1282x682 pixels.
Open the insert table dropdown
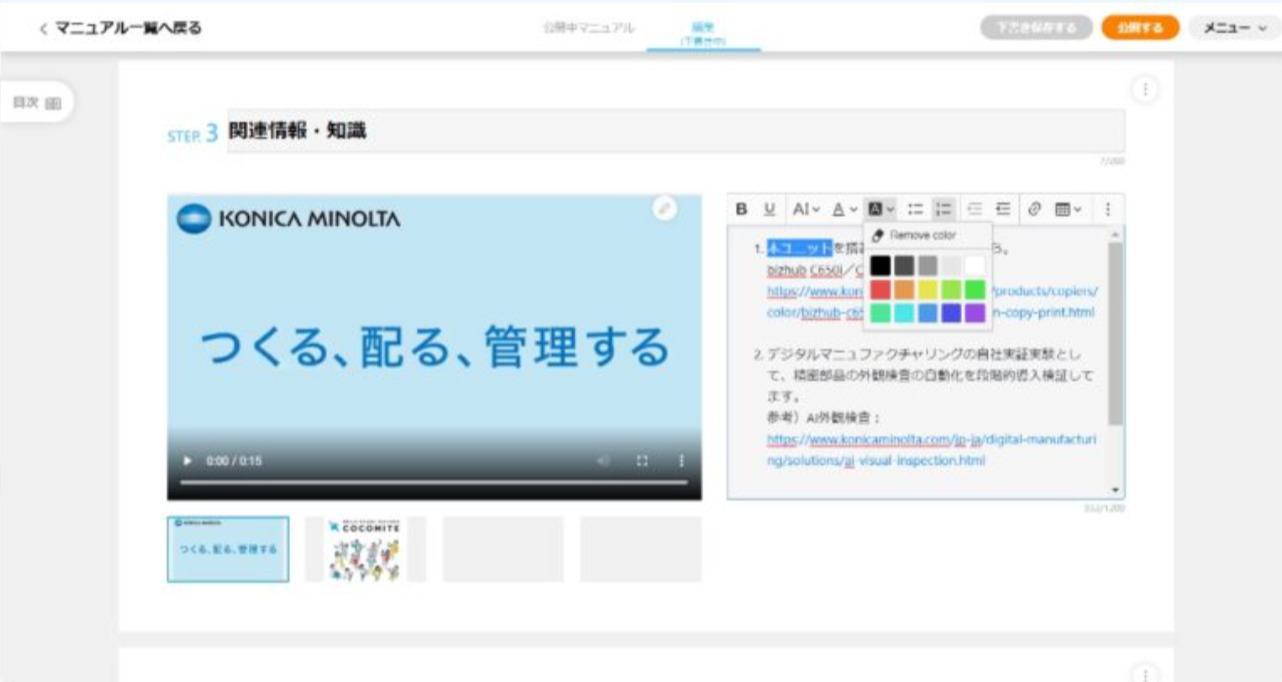(x=1068, y=209)
